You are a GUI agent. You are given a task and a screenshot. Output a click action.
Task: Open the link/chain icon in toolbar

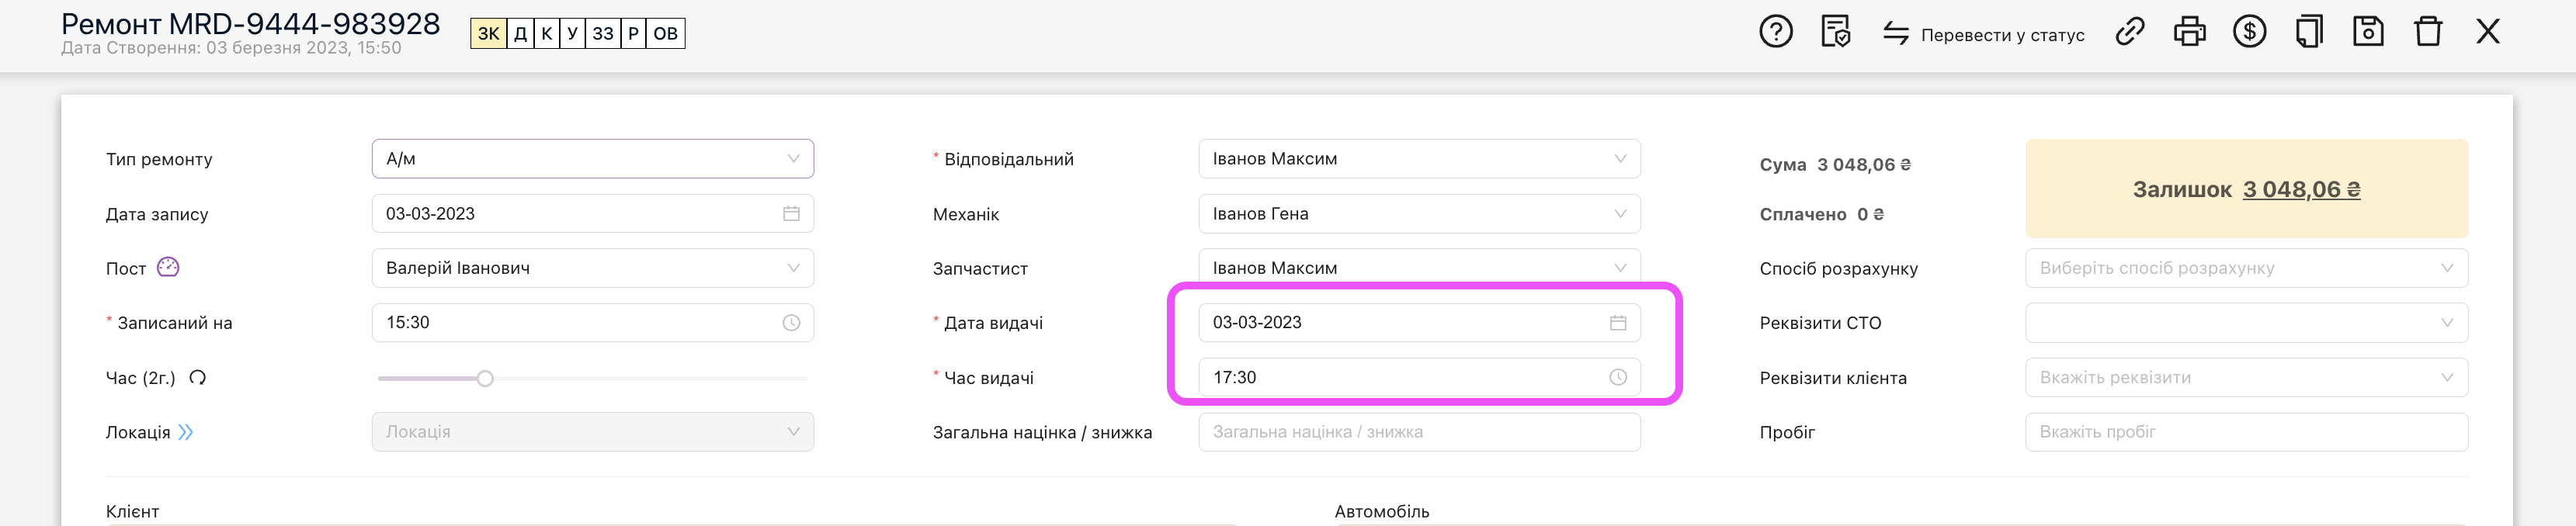(2129, 33)
